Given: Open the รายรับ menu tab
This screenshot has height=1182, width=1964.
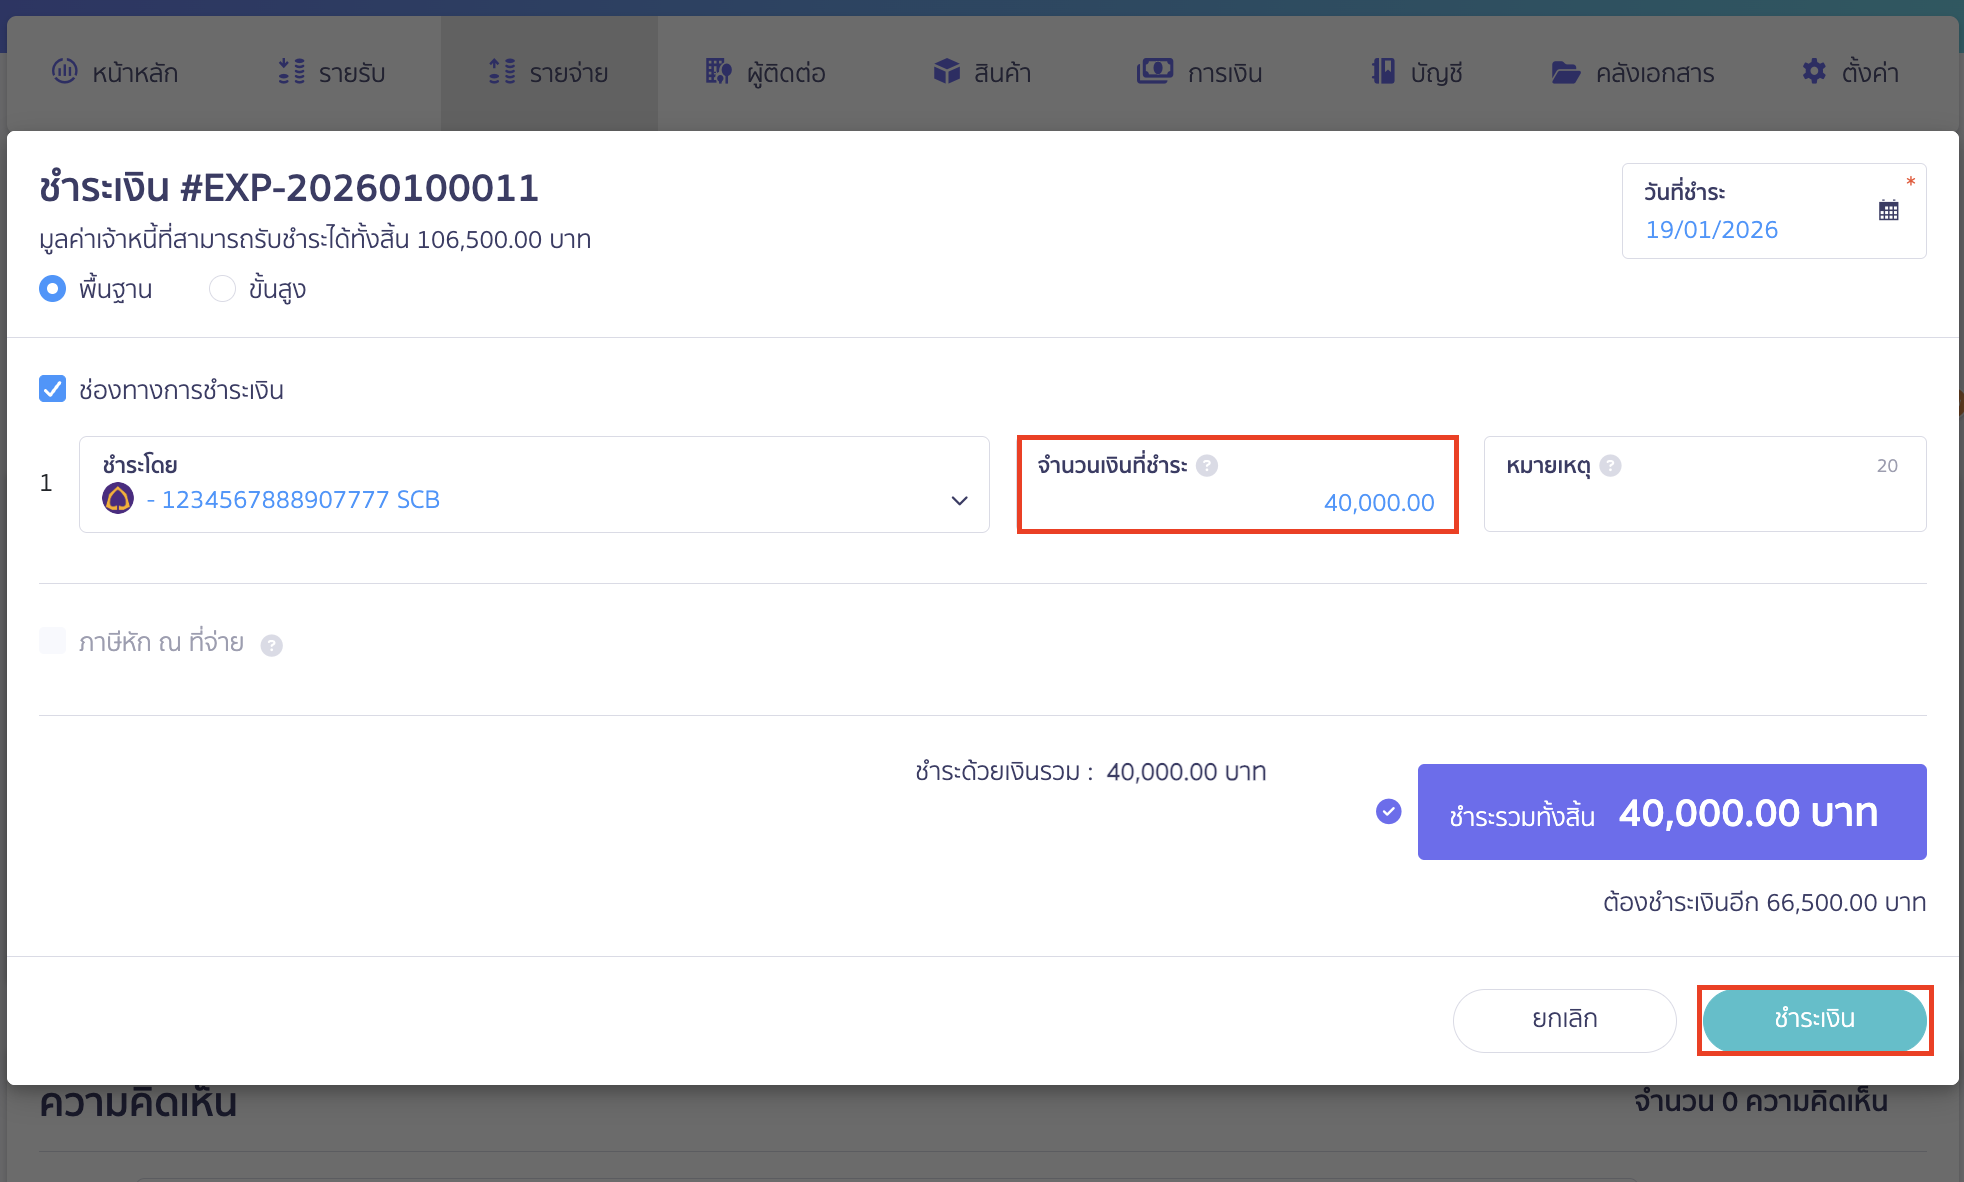Looking at the screenshot, I should click(x=332, y=73).
